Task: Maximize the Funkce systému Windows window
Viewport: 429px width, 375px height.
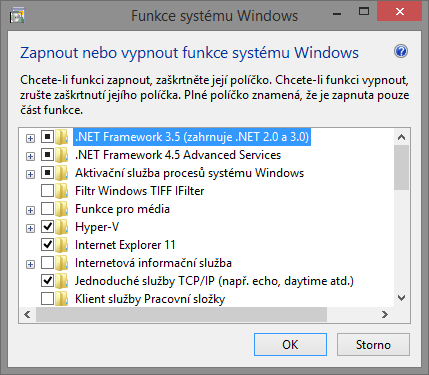Action: click(x=364, y=12)
